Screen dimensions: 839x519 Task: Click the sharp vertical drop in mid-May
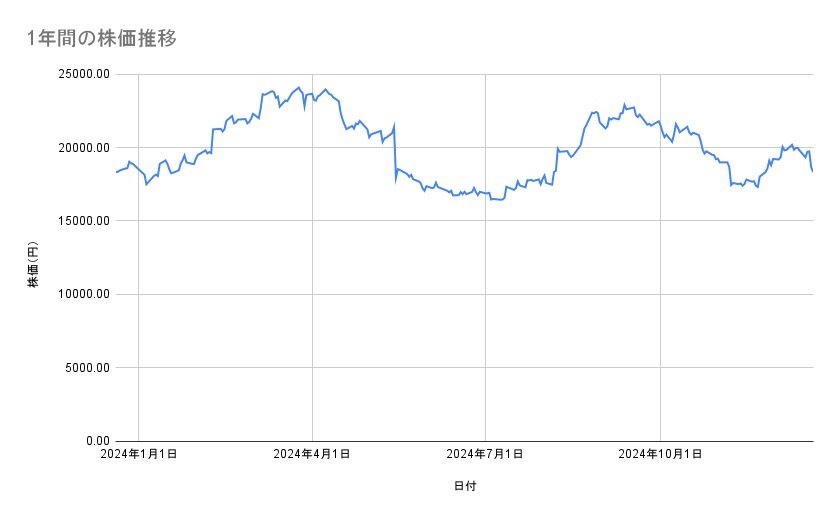[x=395, y=152]
